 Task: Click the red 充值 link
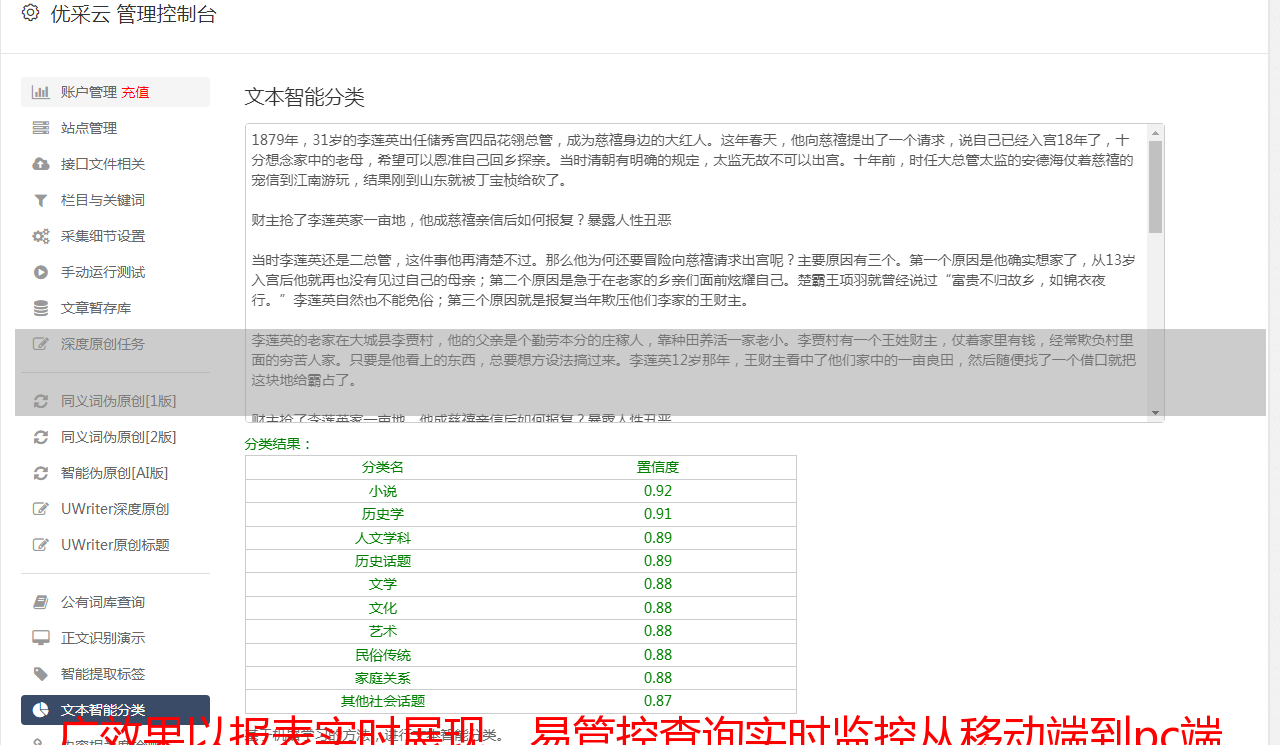[136, 92]
